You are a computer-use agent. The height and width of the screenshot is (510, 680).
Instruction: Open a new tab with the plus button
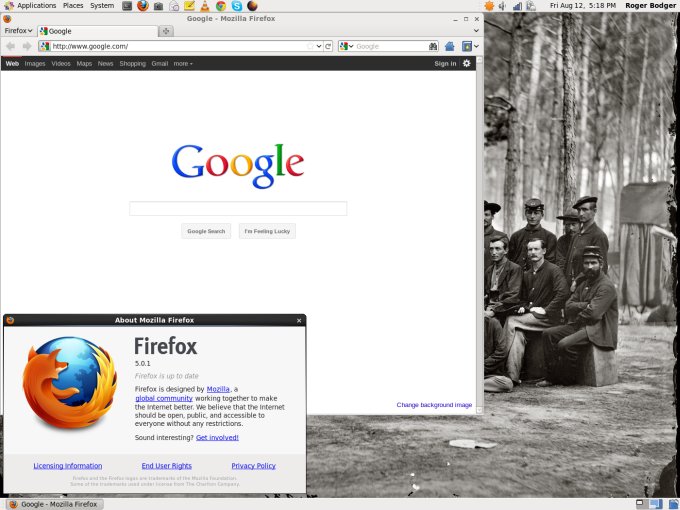tap(166, 31)
